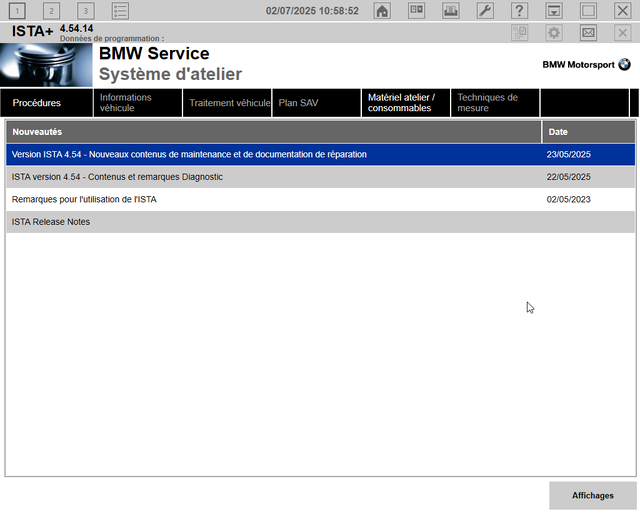Click the timestamp 02/07/2025 10:58:52
Screen dimensions: 640x514
pos(312,11)
